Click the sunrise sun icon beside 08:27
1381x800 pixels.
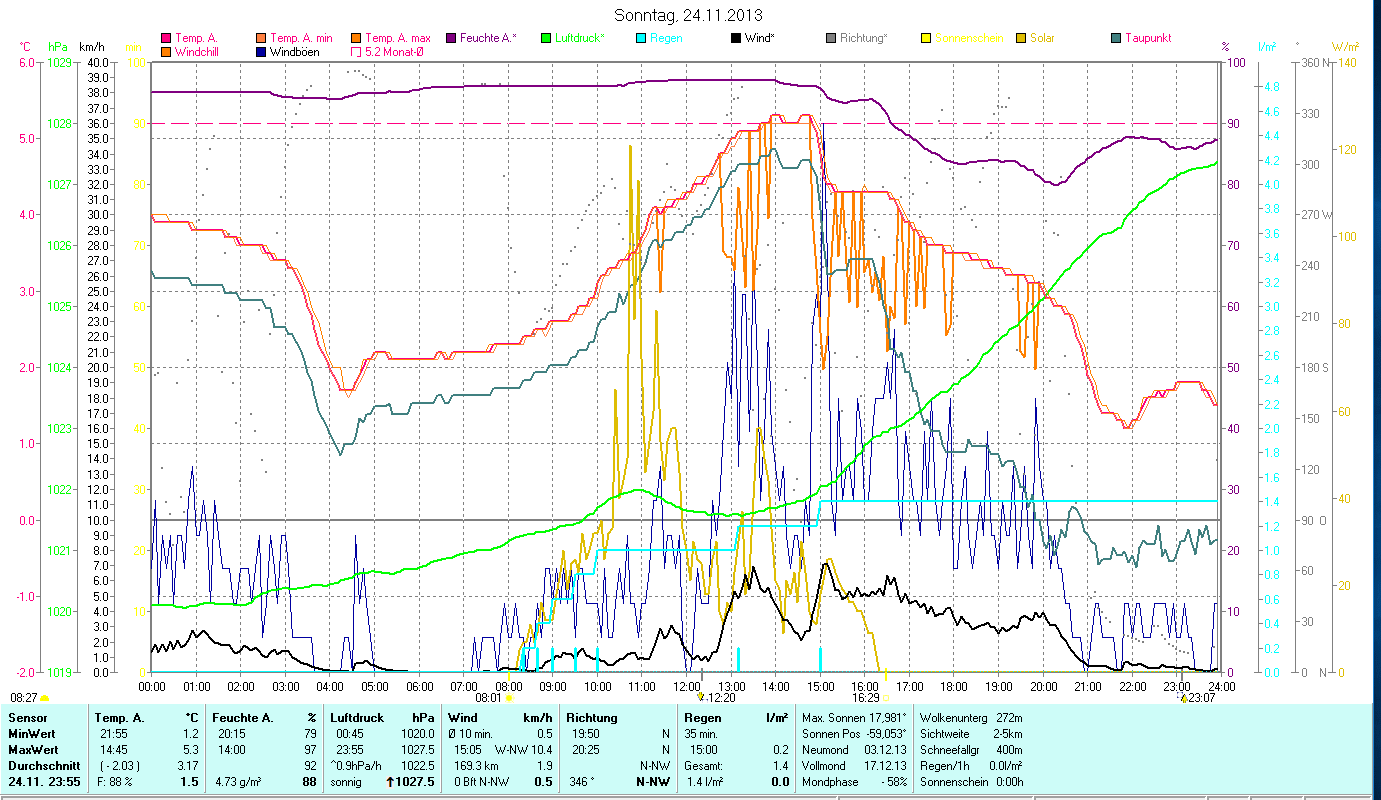(x=44, y=698)
